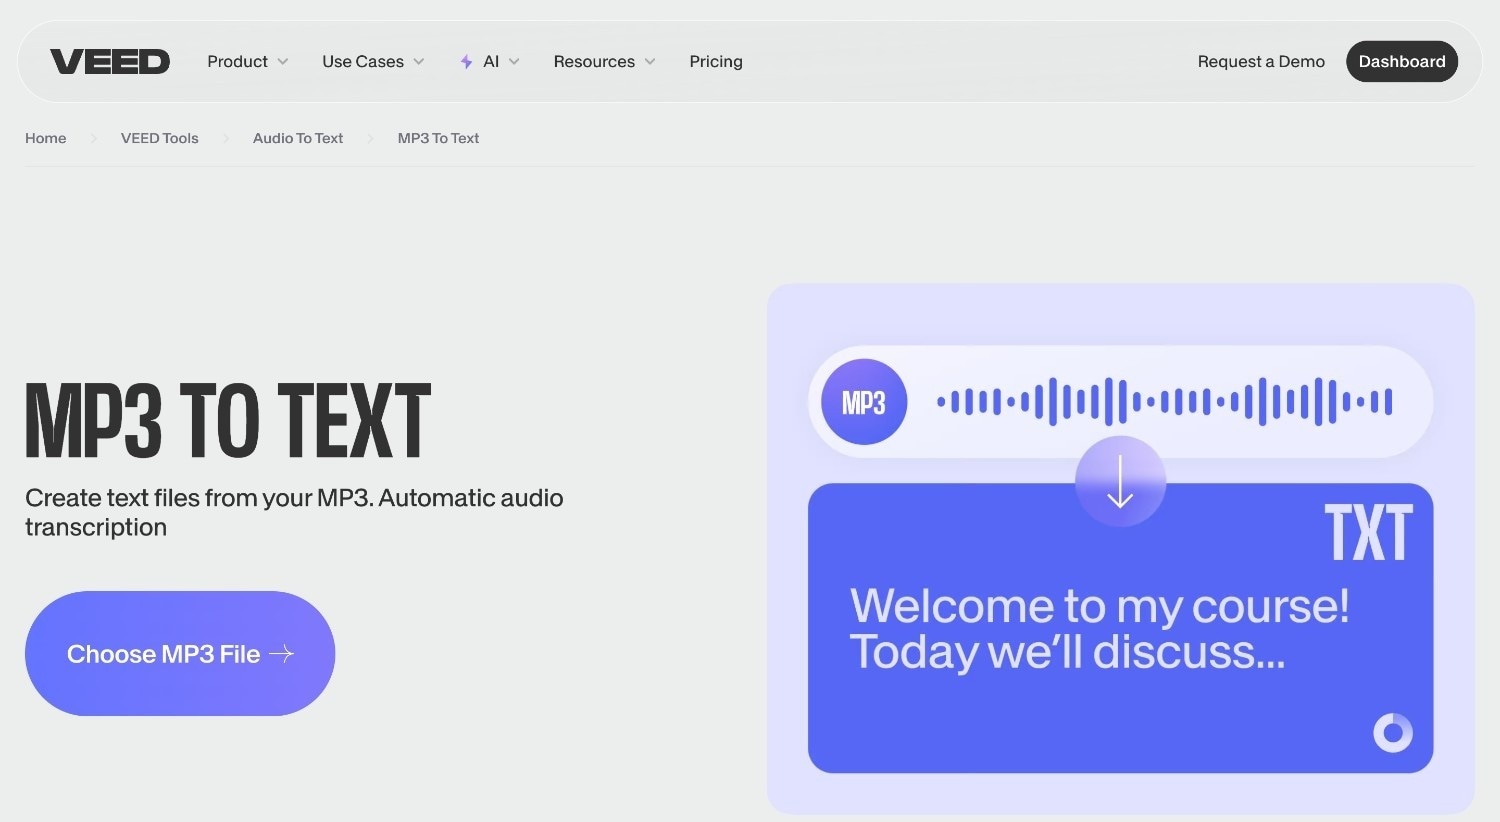1500x822 pixels.
Task: Expand the Resources chevron
Action: pyautogui.click(x=650, y=62)
